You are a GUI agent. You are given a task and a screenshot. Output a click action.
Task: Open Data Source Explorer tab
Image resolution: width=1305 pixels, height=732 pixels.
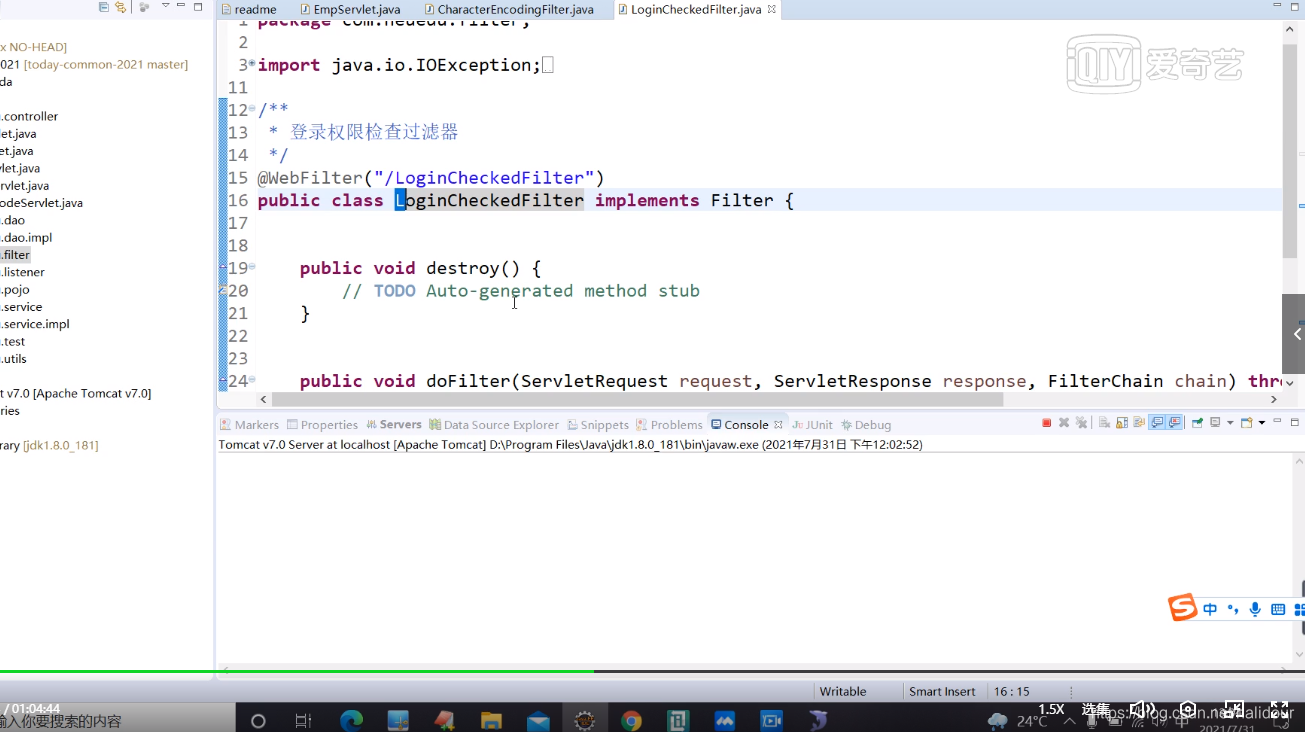pos(494,424)
